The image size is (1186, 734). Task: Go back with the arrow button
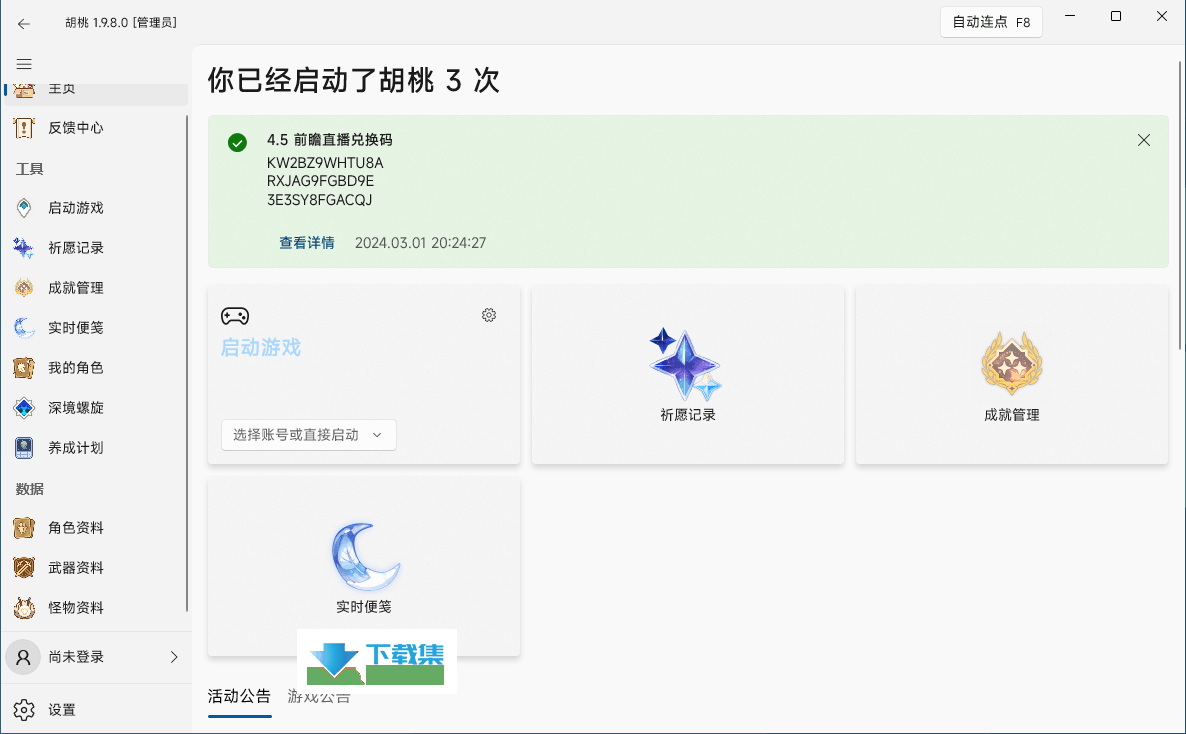pyautogui.click(x=23, y=23)
